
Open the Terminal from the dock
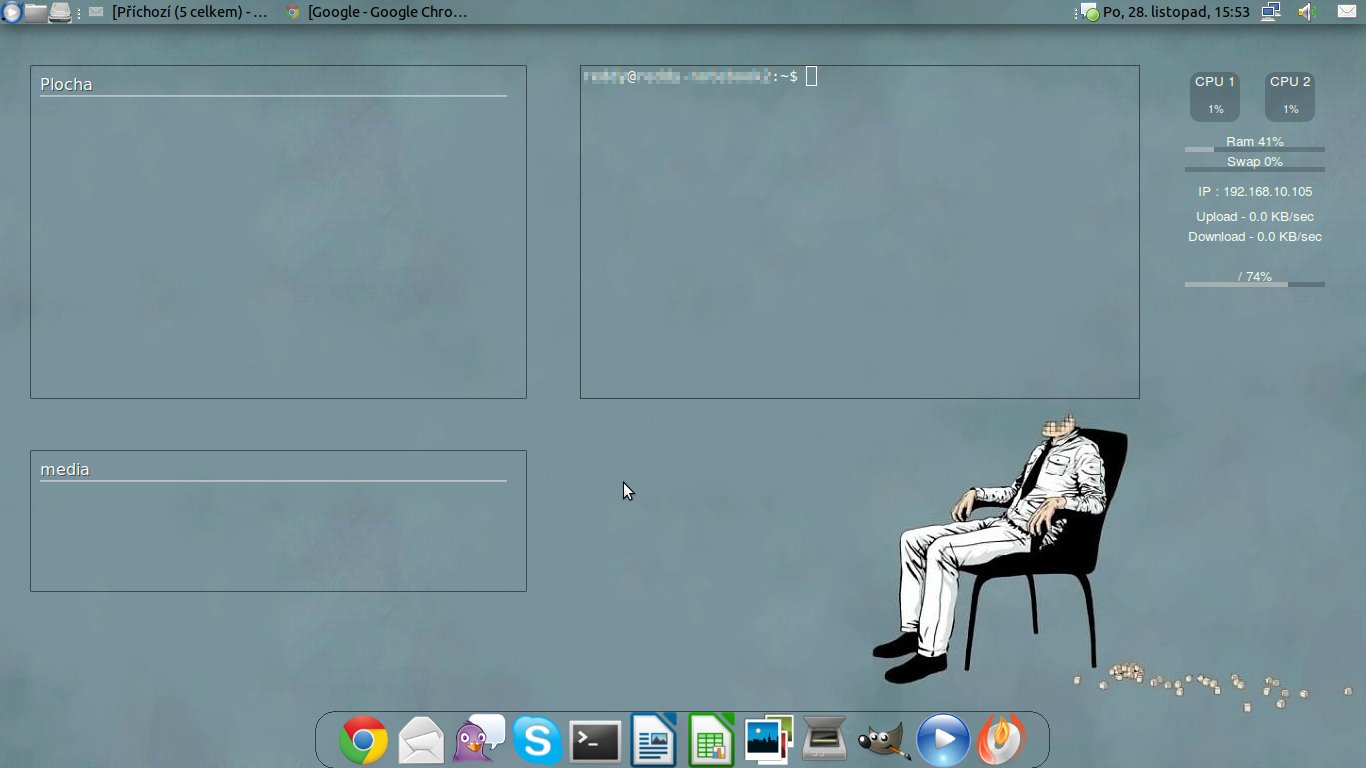coord(595,741)
